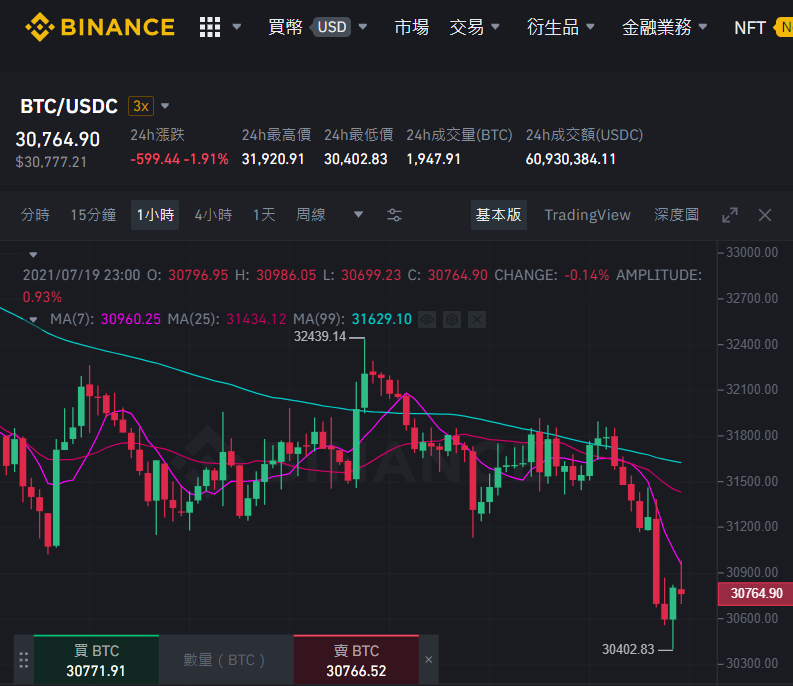Click the 33000.00 price axis label
This screenshot has height=686, width=793.
coord(752,252)
